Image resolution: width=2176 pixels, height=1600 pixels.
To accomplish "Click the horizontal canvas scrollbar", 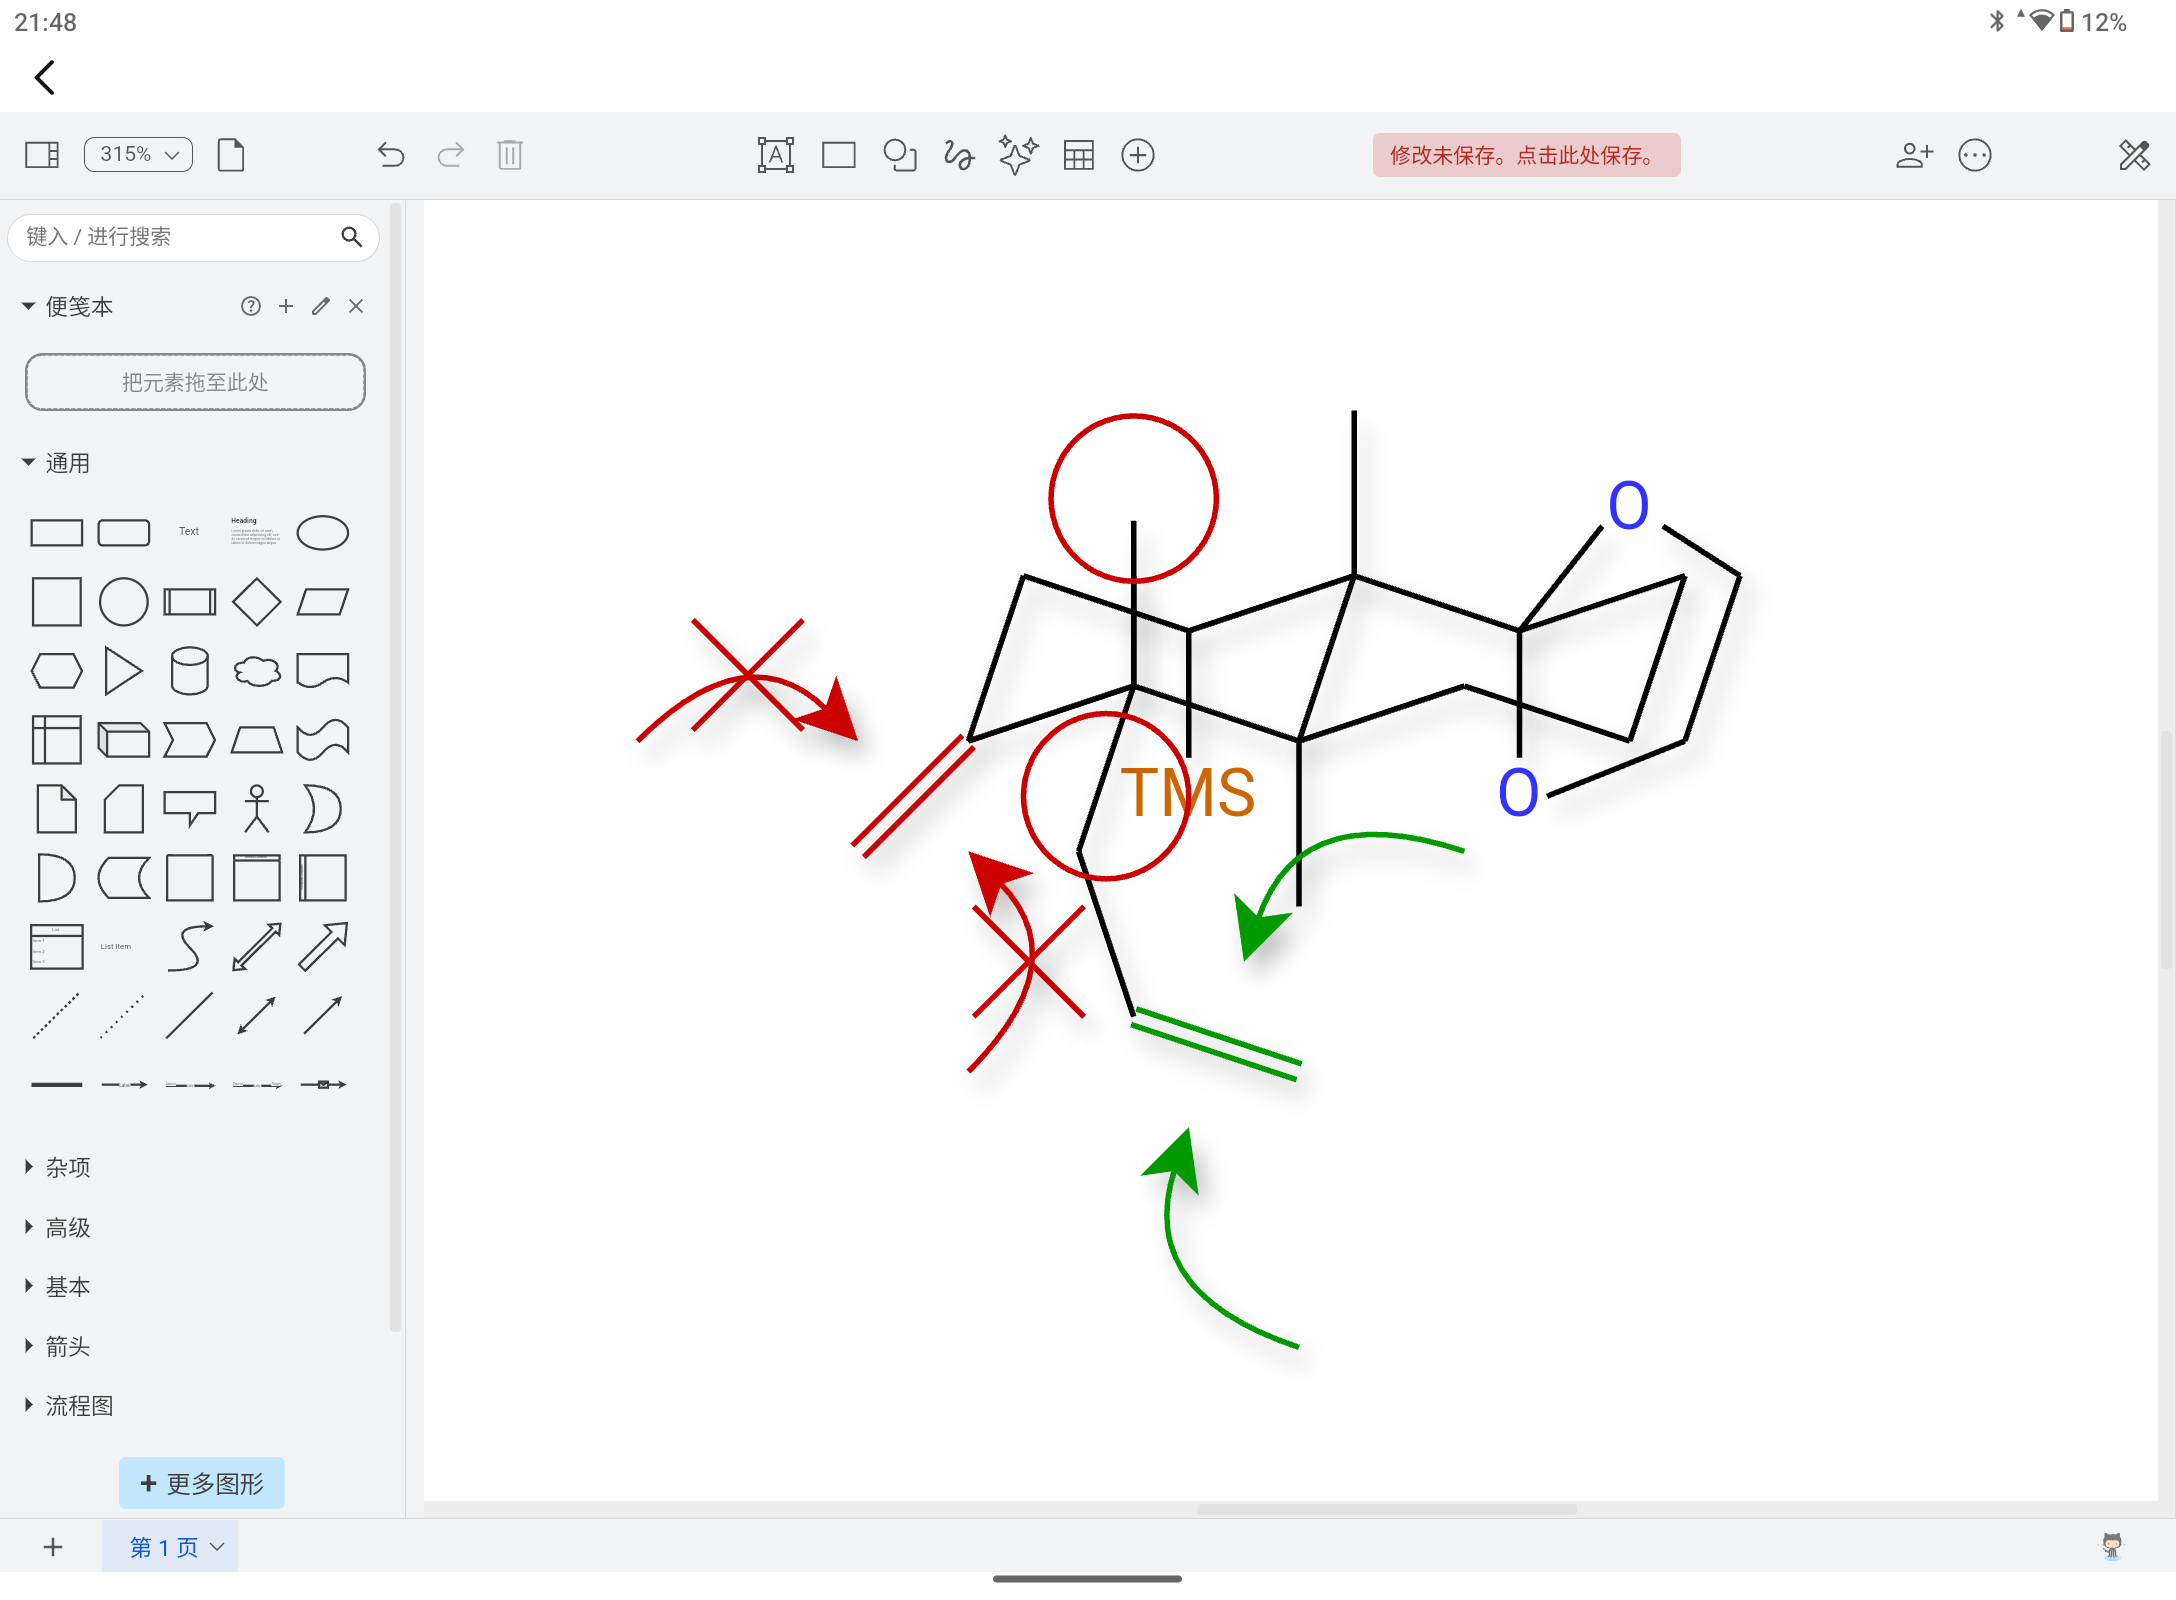I will coord(1386,1509).
